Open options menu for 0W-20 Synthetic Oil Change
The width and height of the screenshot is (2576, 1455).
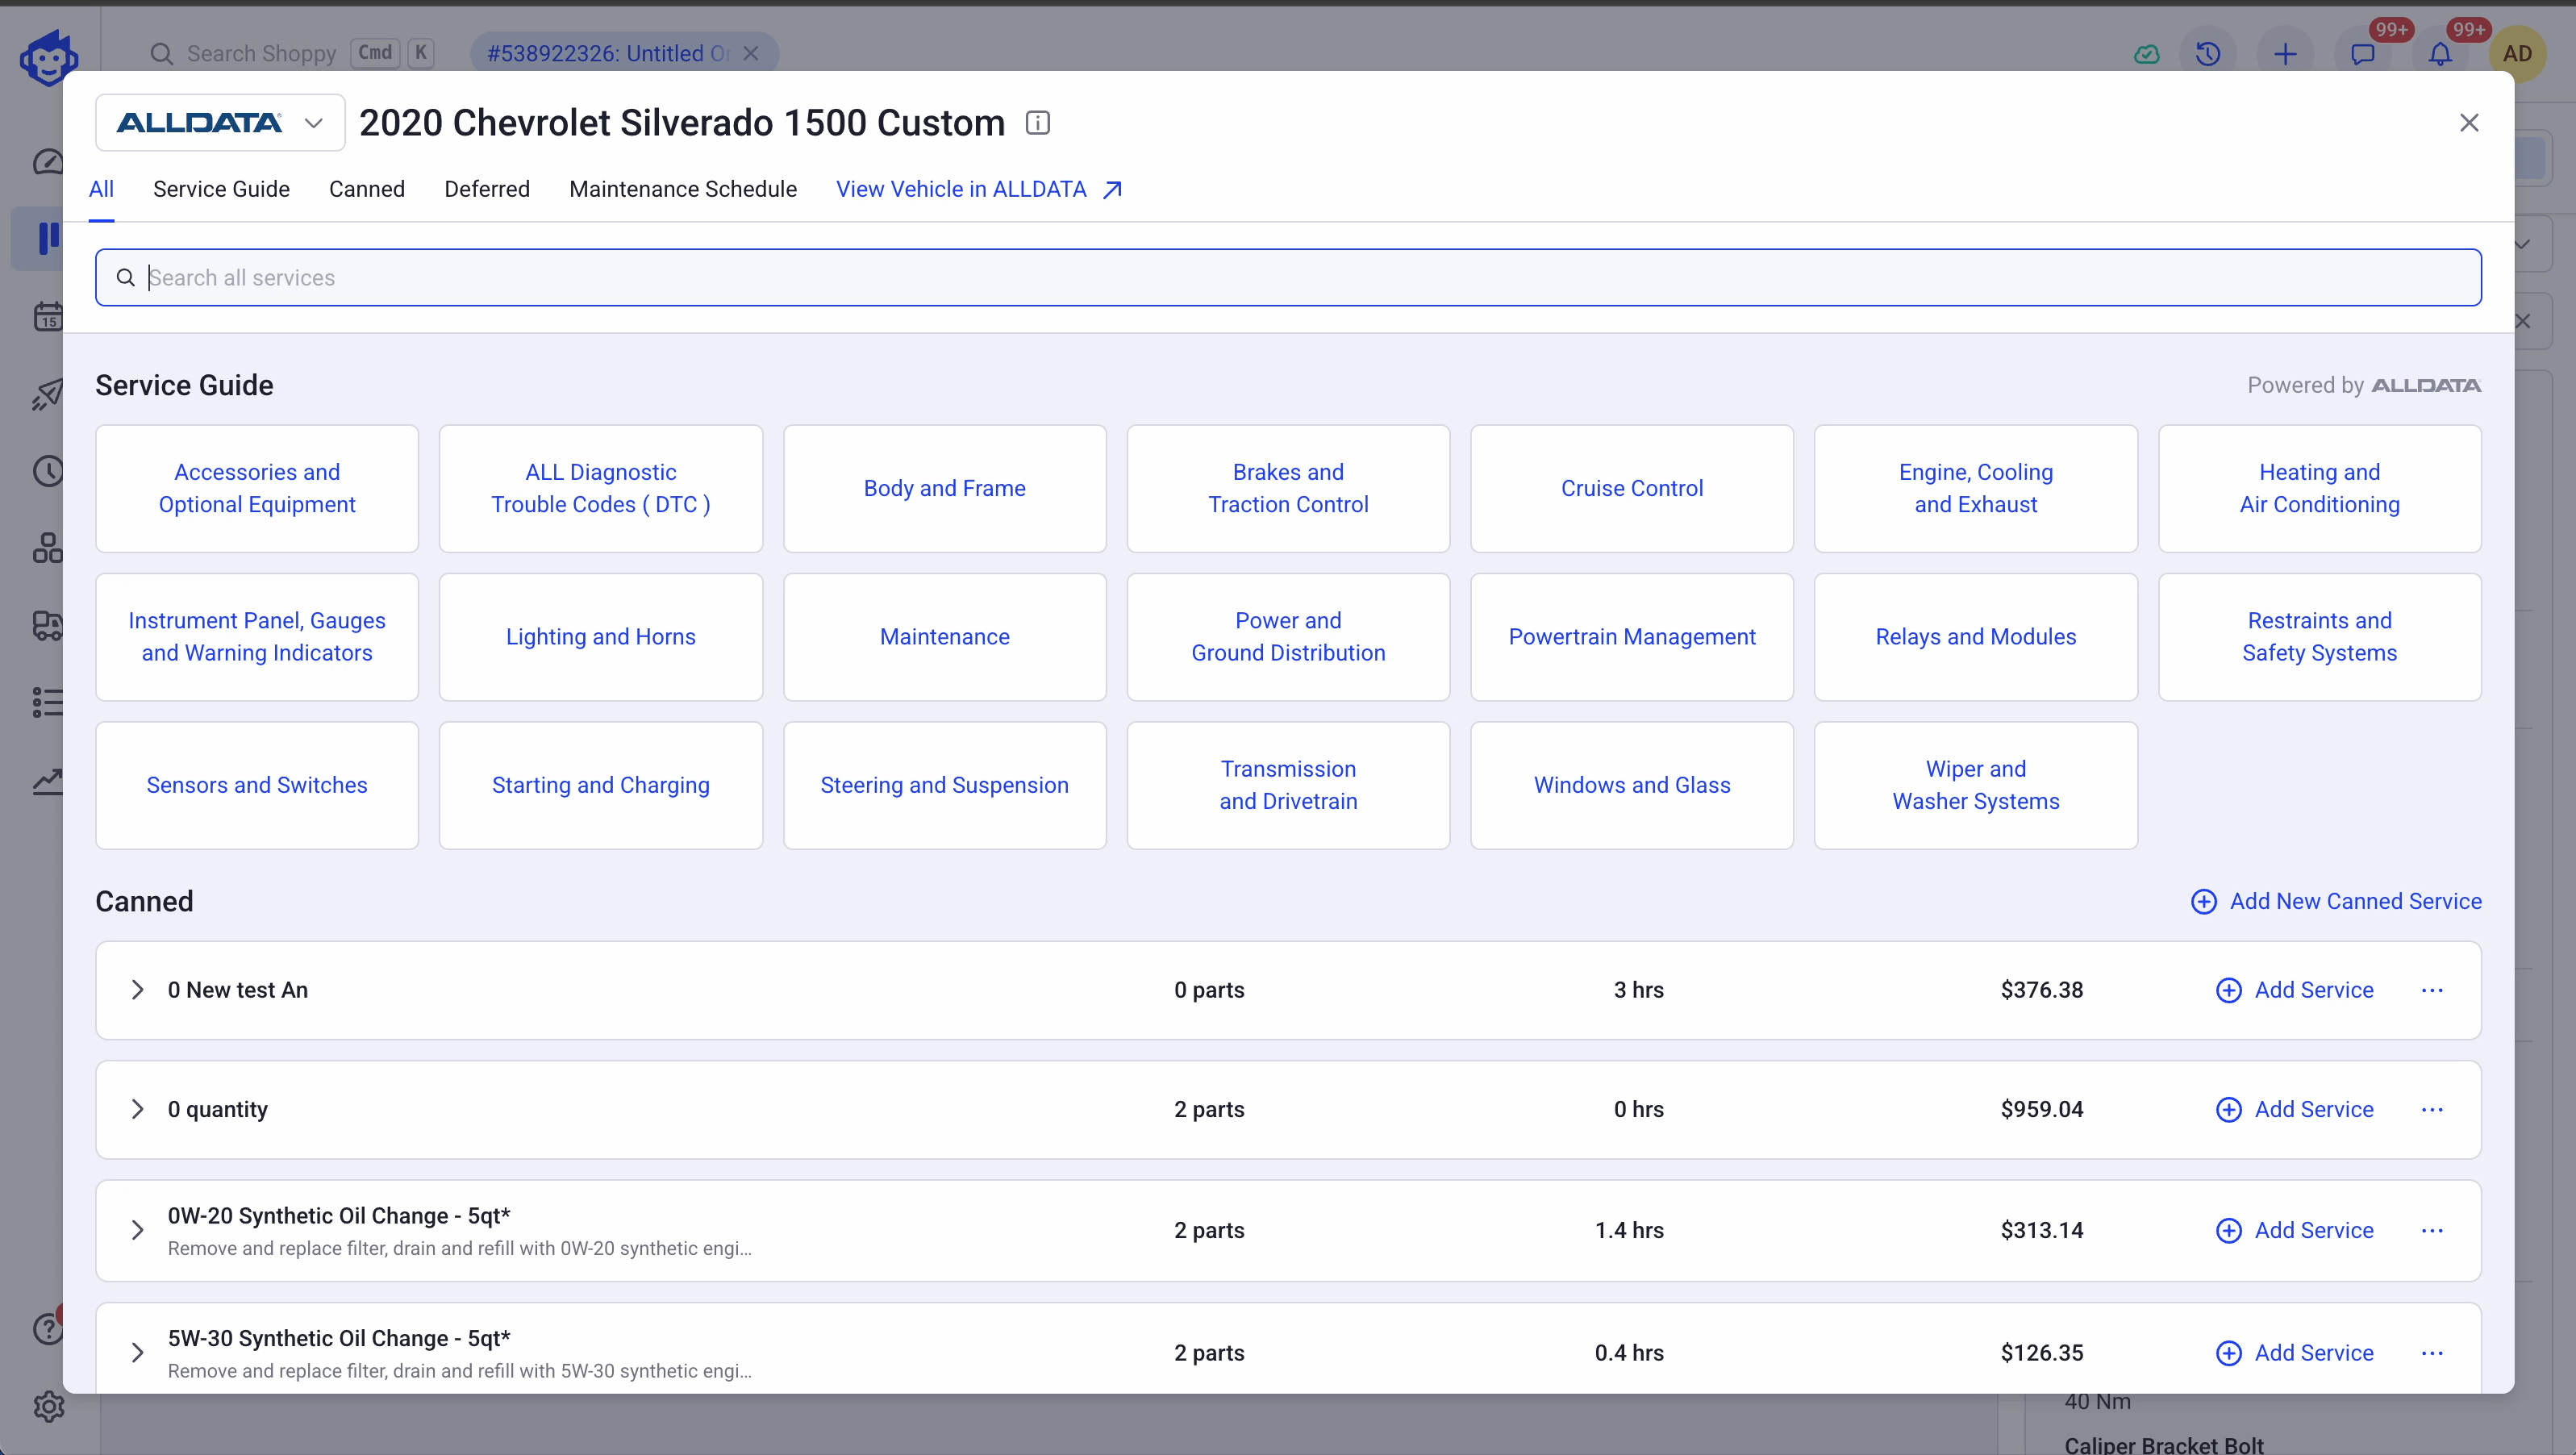(x=2432, y=1231)
